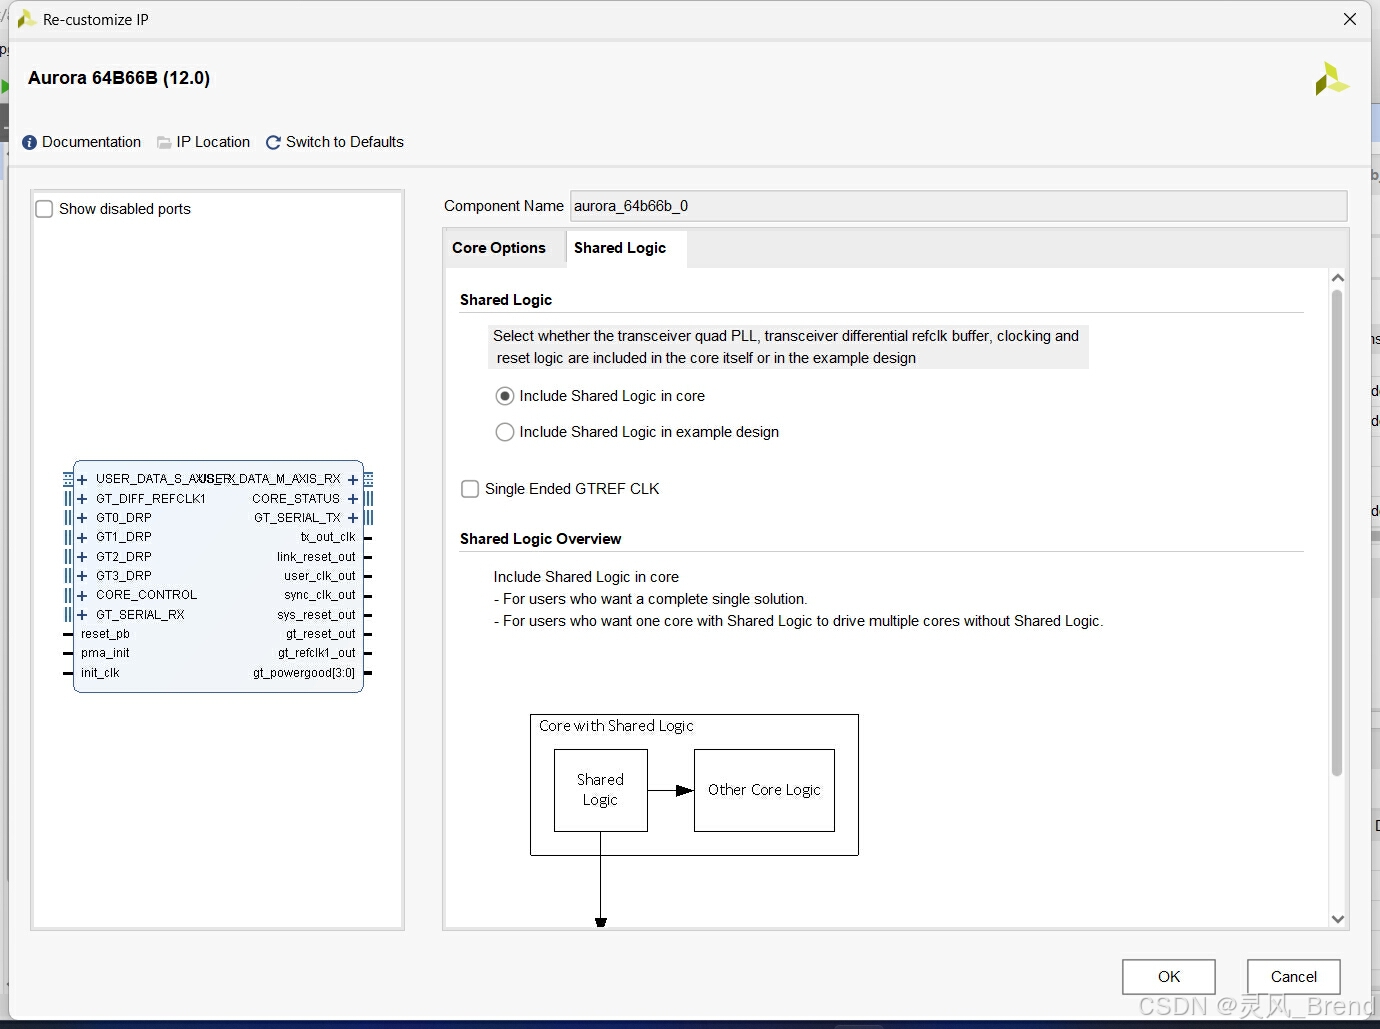Click the Aurora 64B66B (12.0) title
Viewport: 1380px width, 1029px height.
click(x=119, y=78)
